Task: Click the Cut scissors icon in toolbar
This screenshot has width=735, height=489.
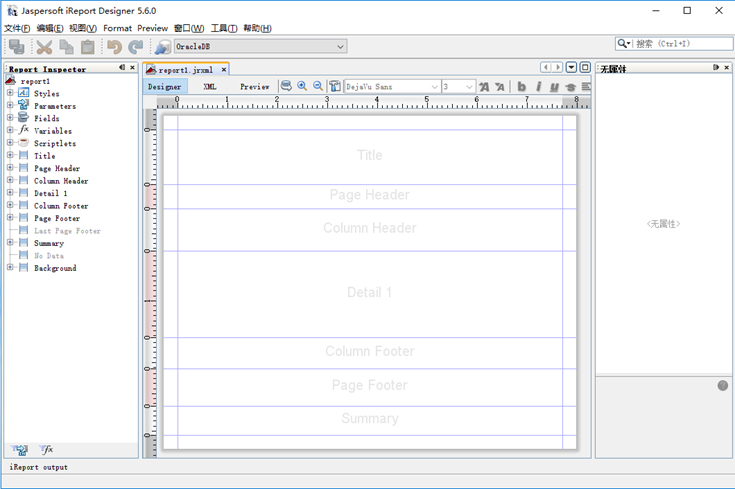Action: 44,47
